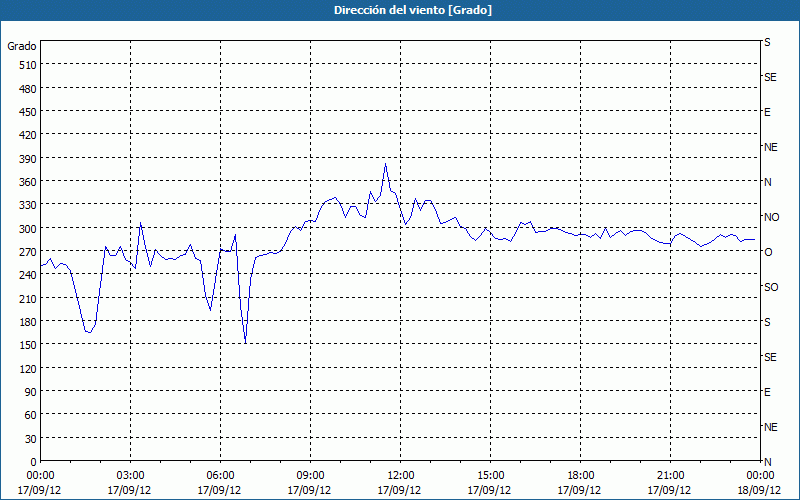Click the 30 degree axis label

point(31,439)
